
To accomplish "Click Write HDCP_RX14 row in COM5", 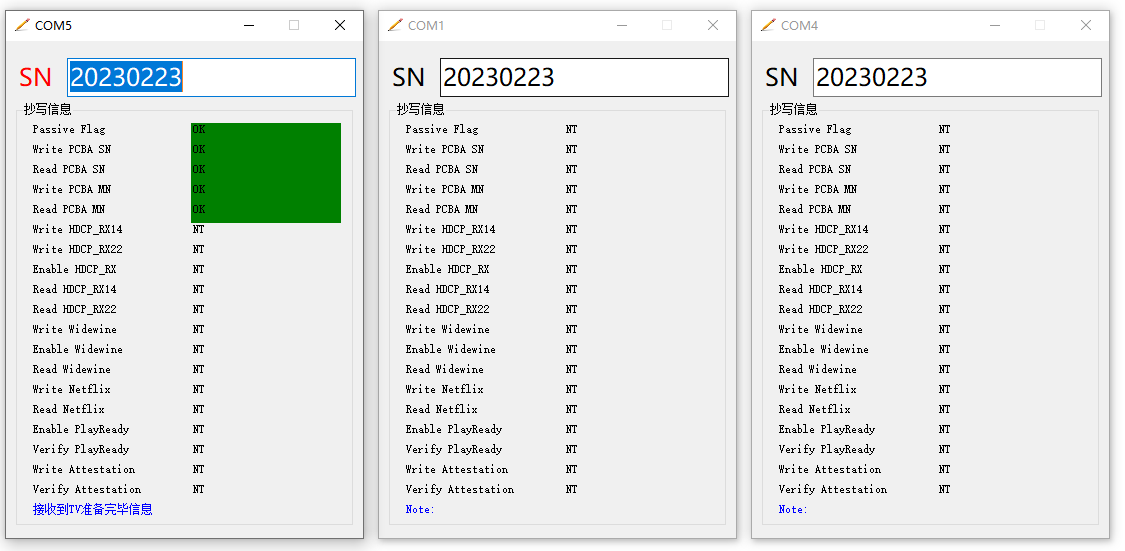I will [77, 229].
